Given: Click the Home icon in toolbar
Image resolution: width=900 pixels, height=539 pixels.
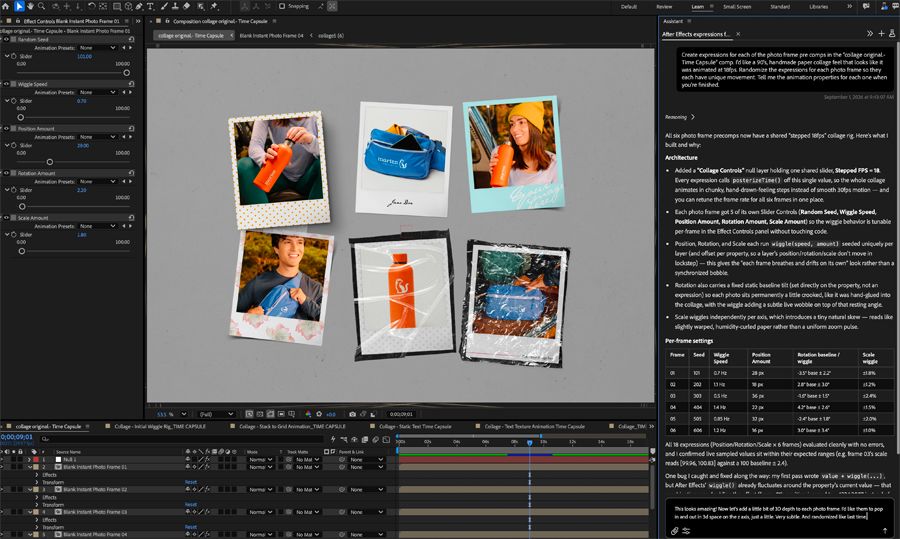Looking at the screenshot, I should tap(6, 6).
